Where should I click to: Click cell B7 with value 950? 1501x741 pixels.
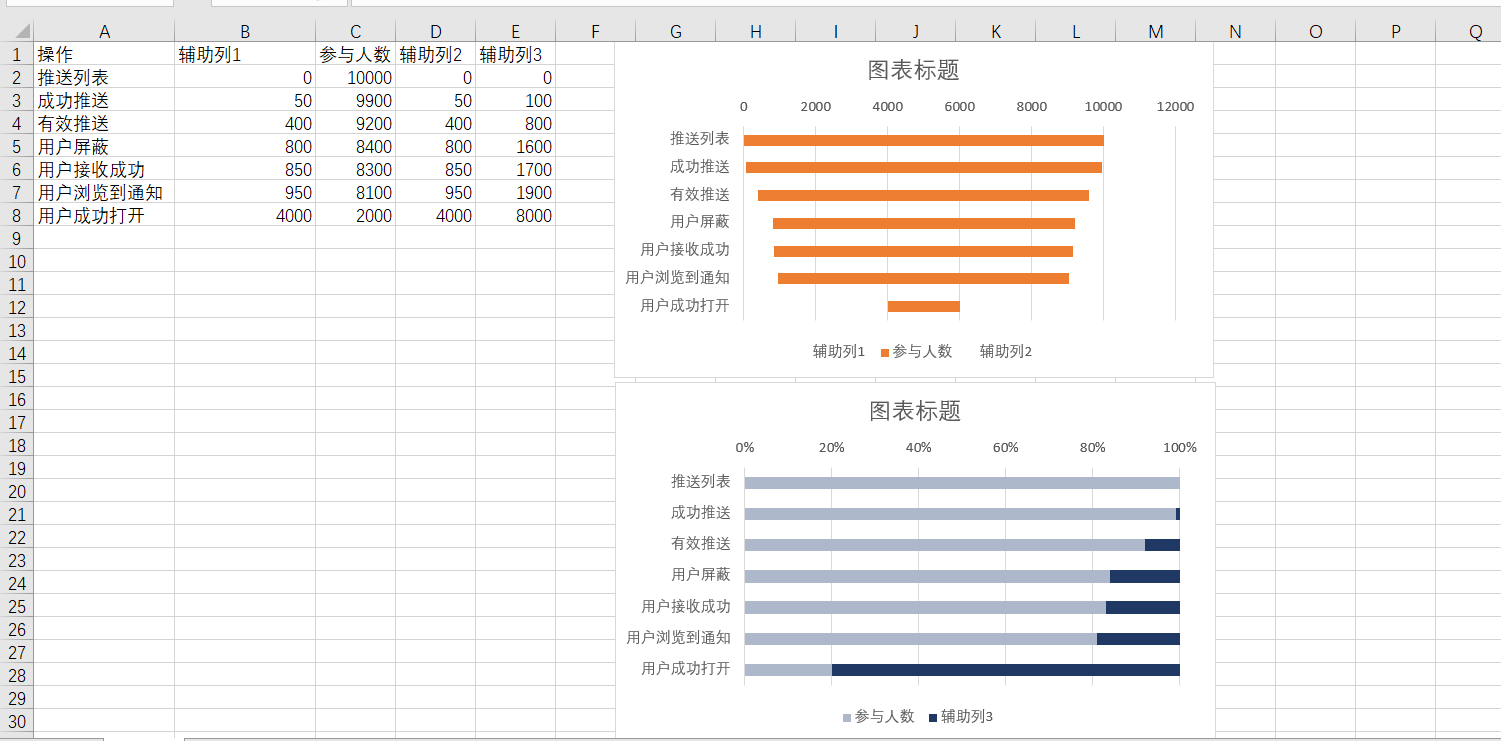coord(245,192)
